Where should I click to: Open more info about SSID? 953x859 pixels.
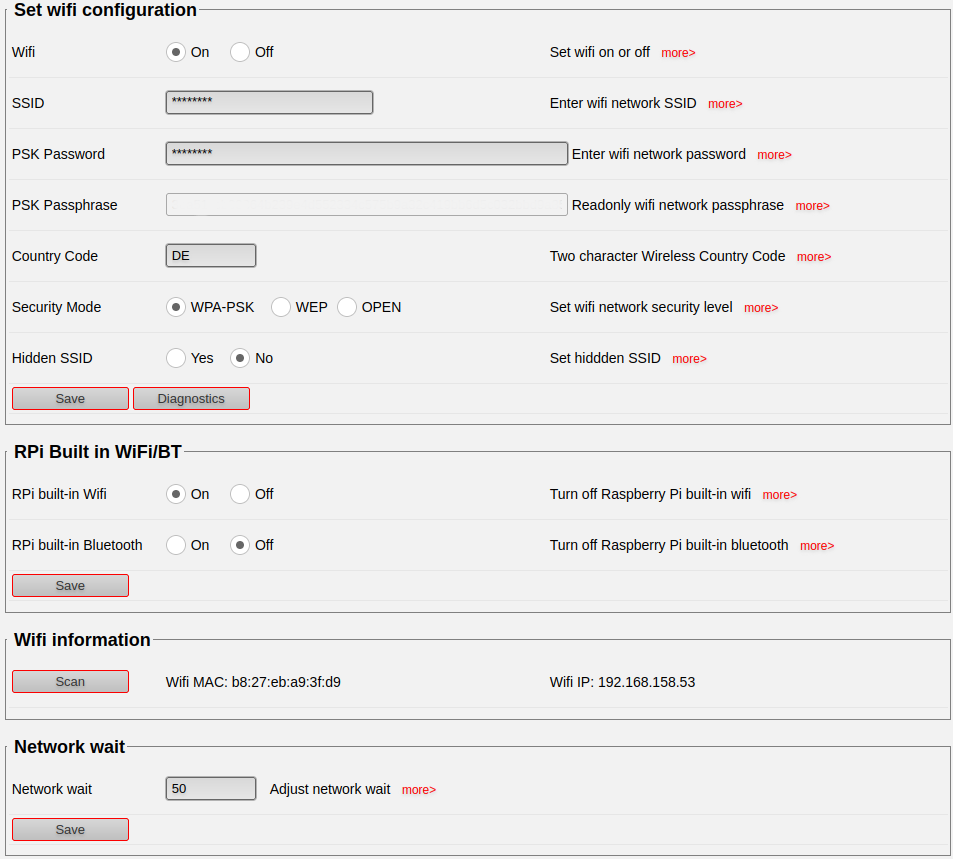(x=725, y=103)
